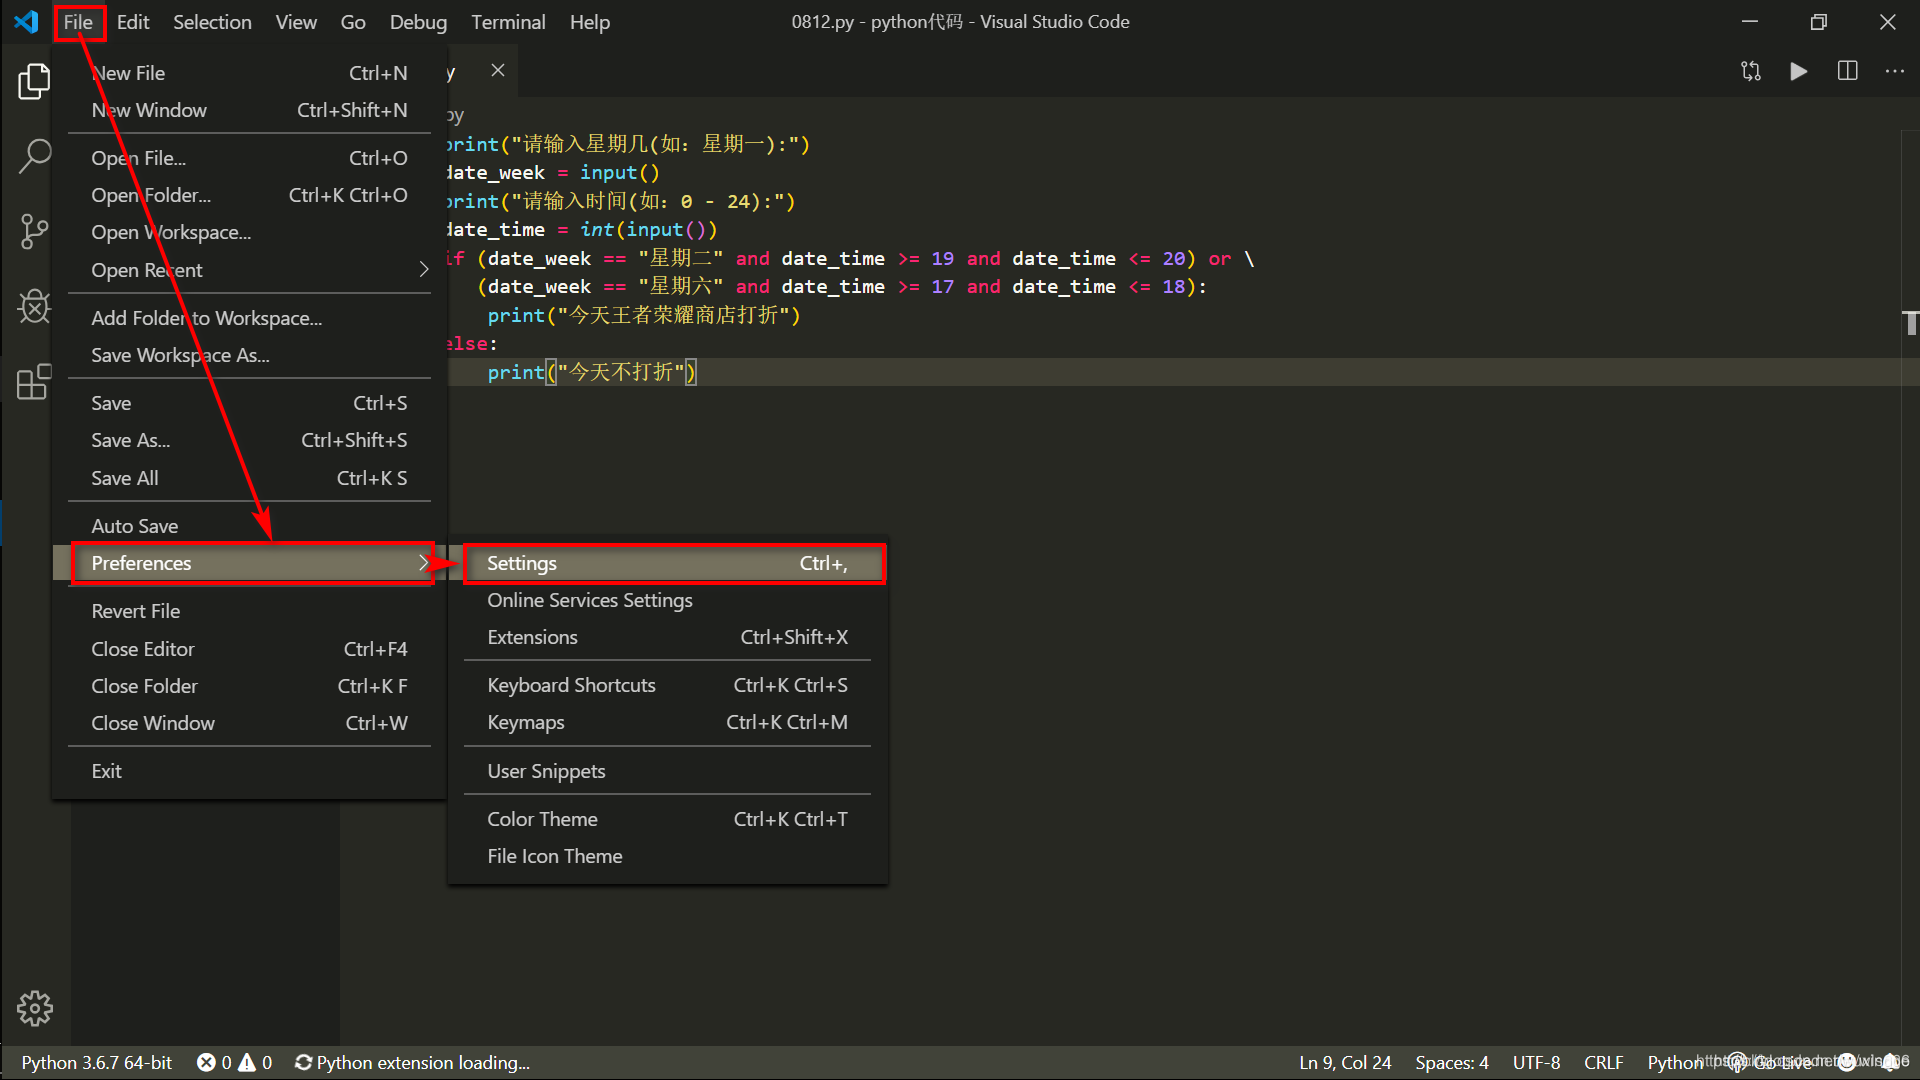Click Spaces: 4 indentation setting

click(x=1452, y=1062)
